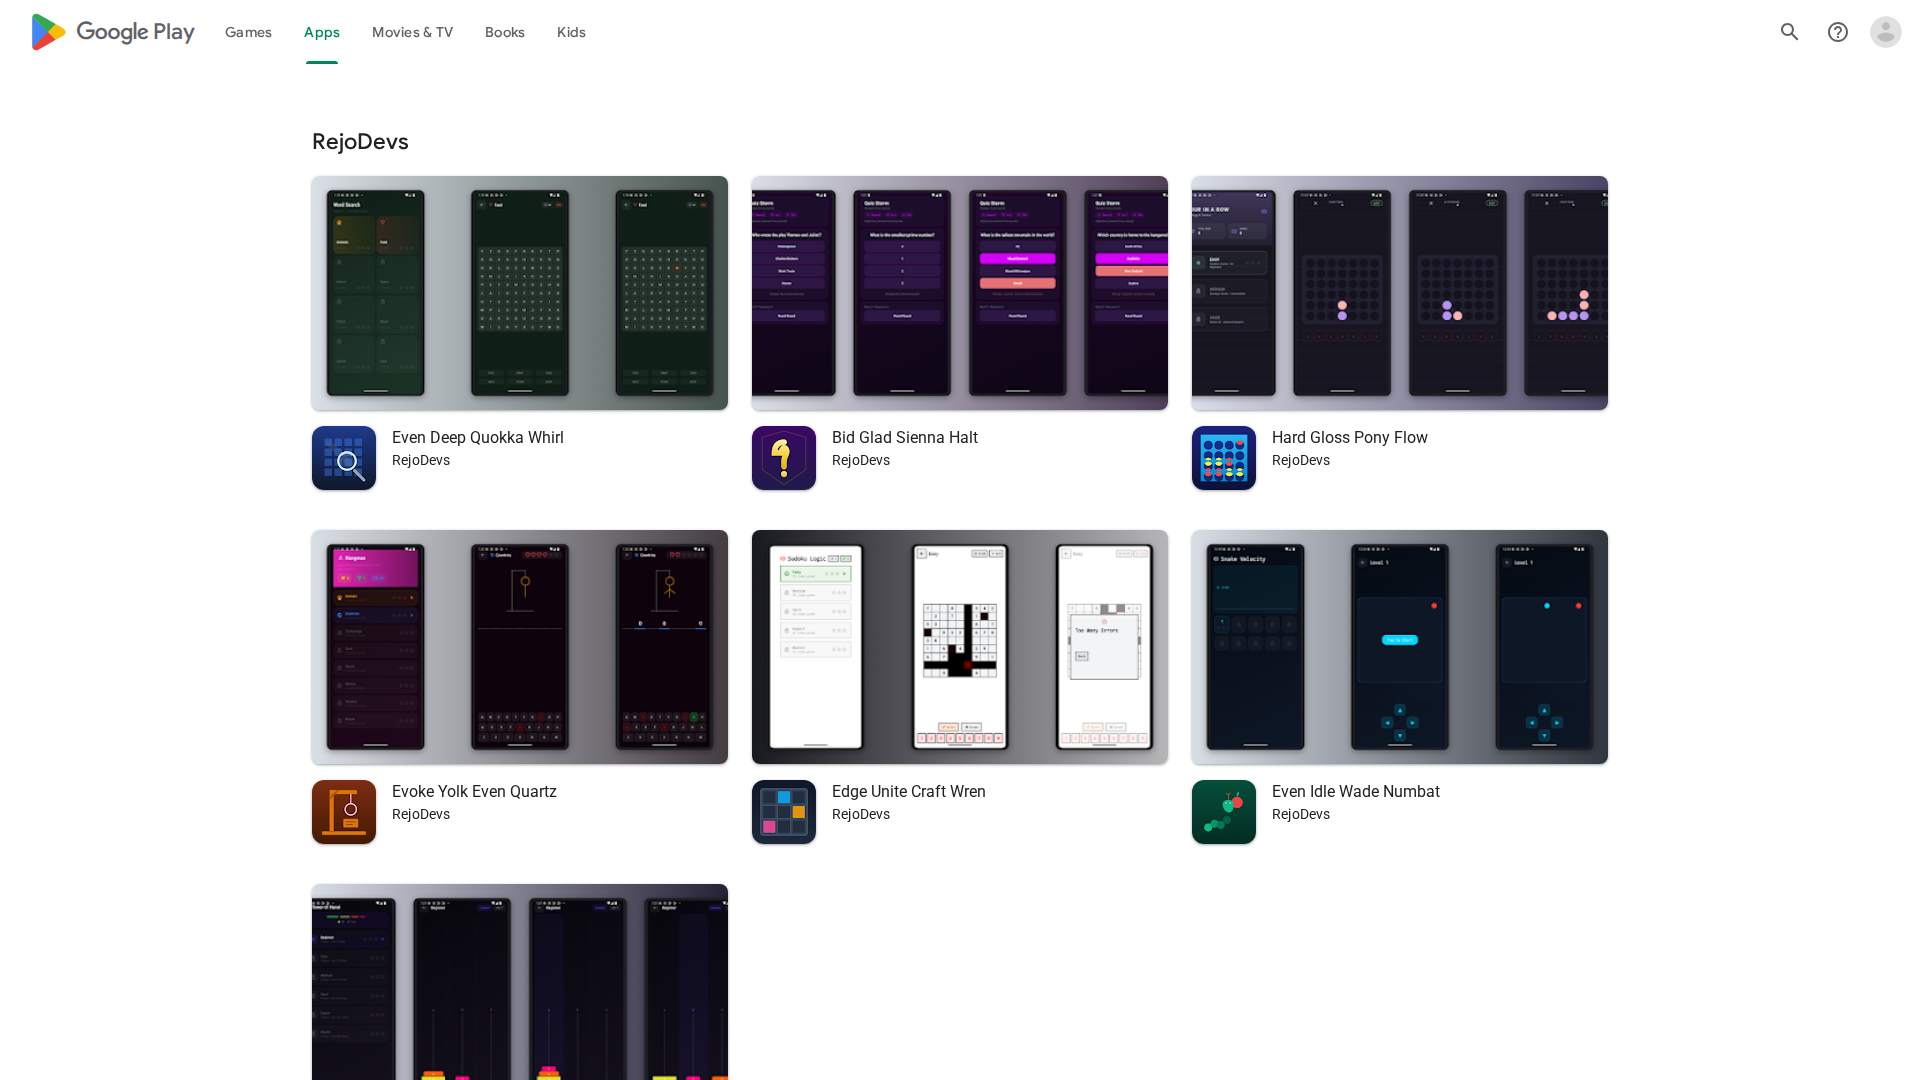Screen dimensions: 1920x1080
Task: Open Edge Unite Craft Wren title link
Action: click(909, 792)
